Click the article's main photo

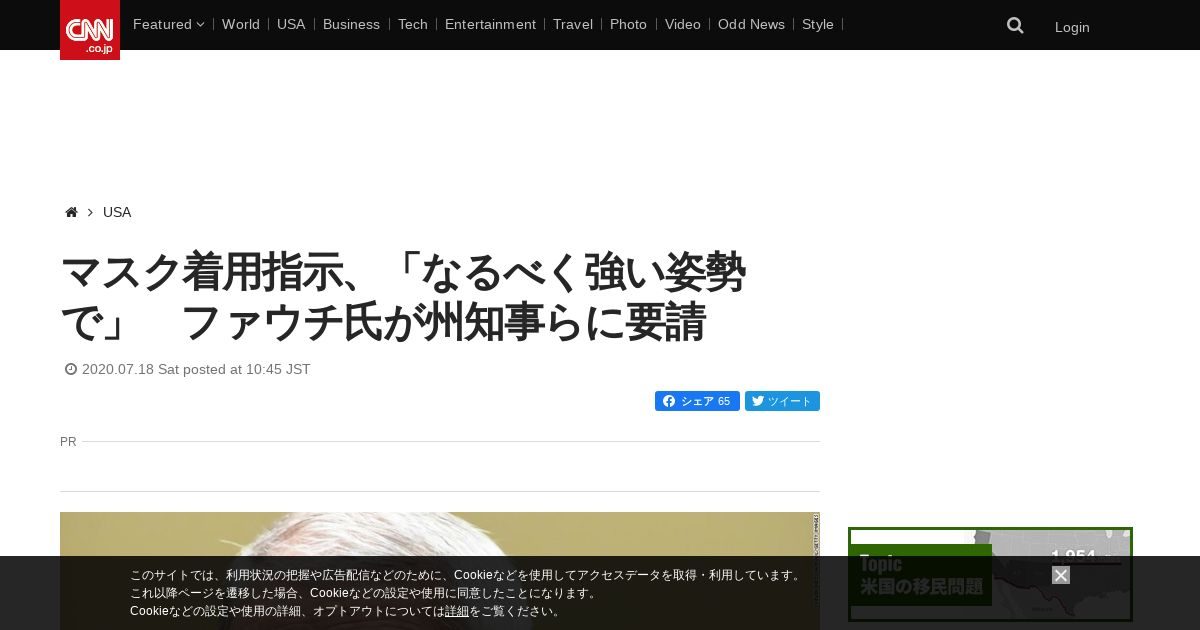tap(440, 571)
